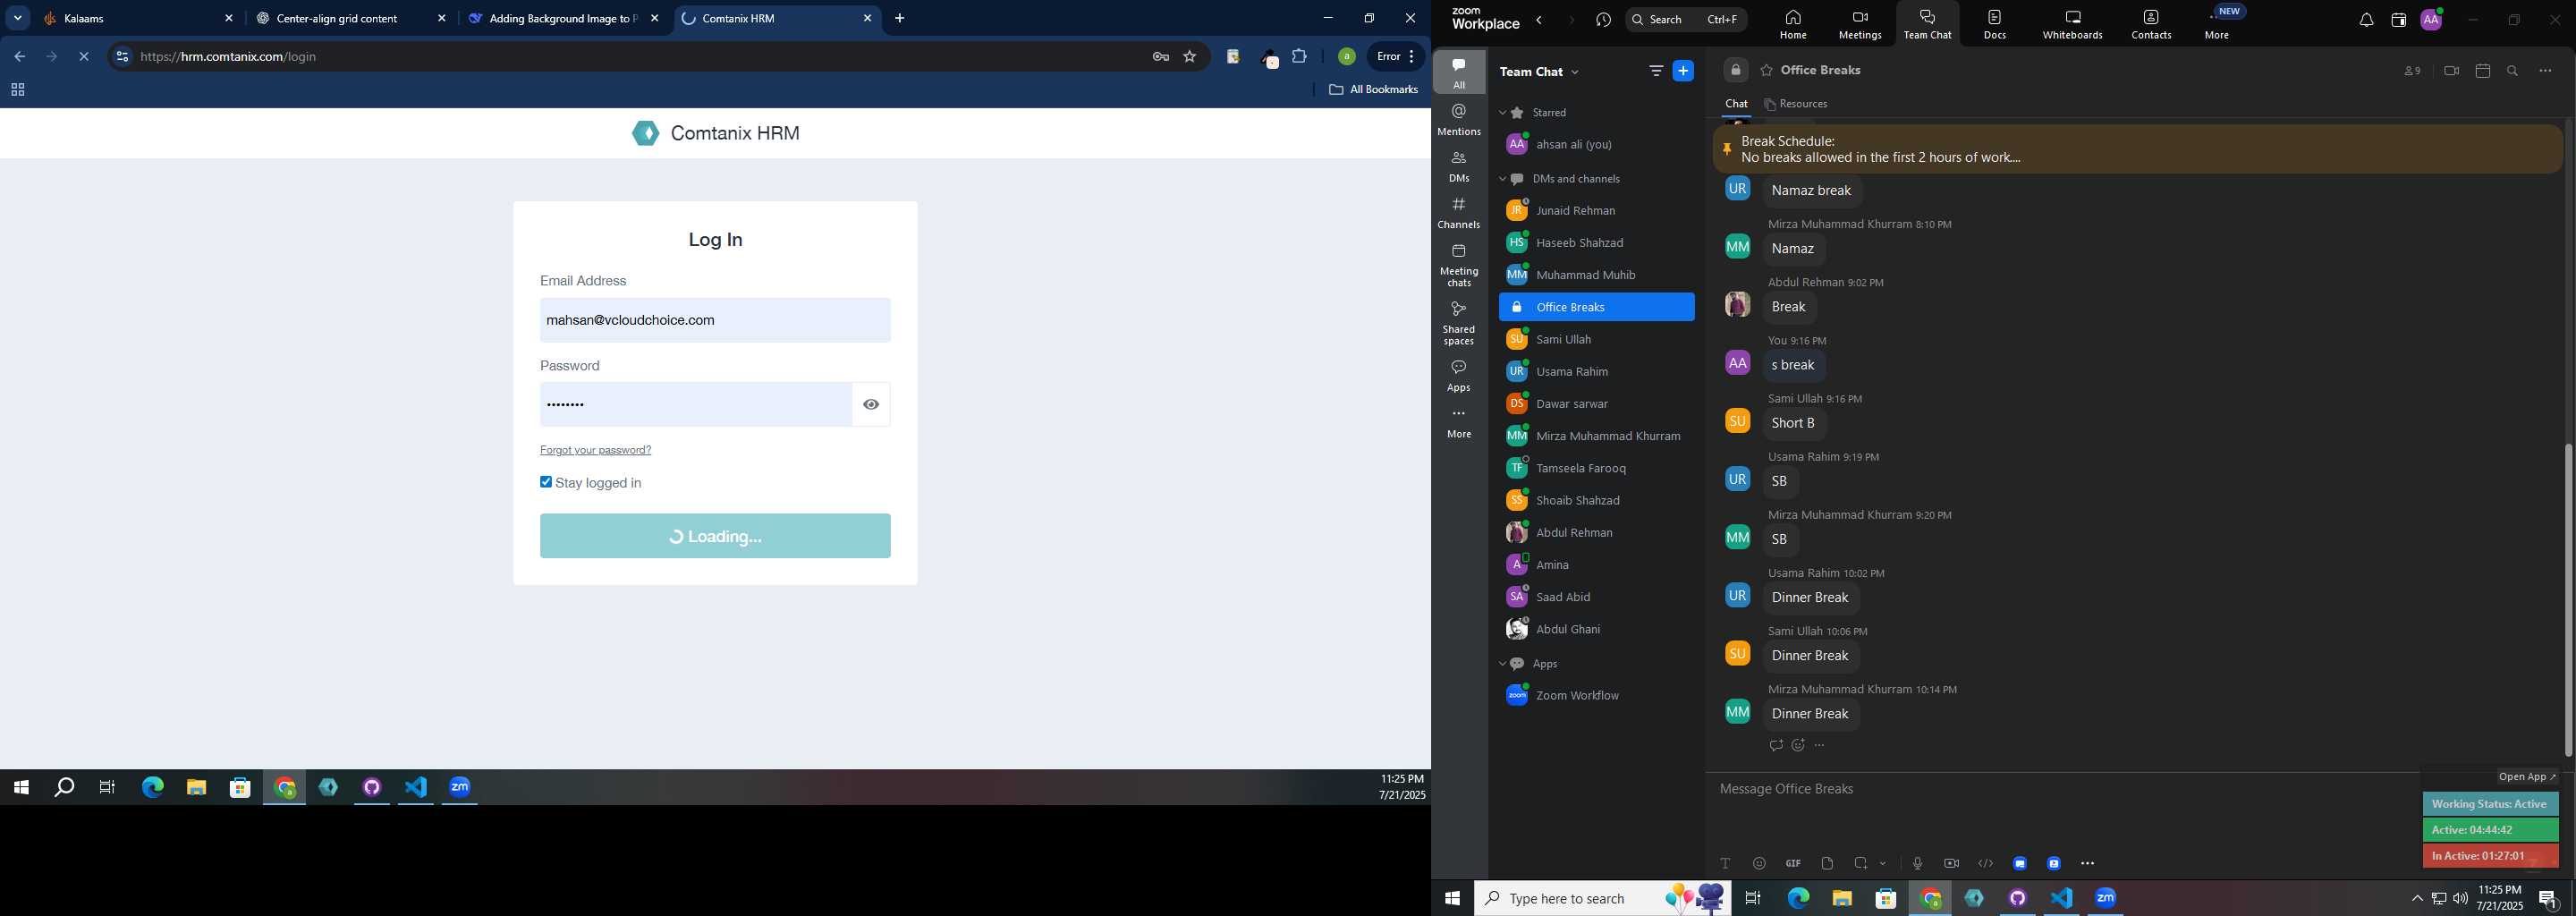
Task: Focus the Password input field
Action: pyautogui.click(x=696, y=405)
